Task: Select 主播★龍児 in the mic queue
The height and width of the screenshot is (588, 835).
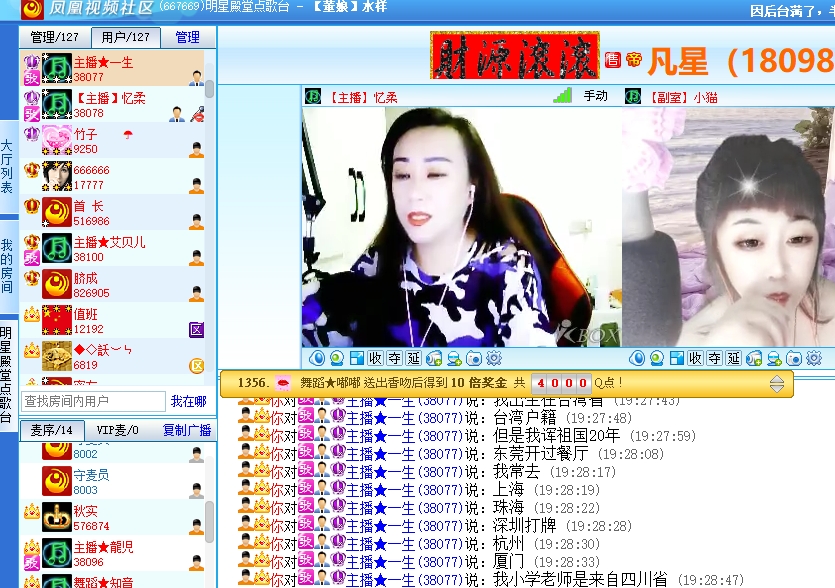Action: tap(112, 554)
